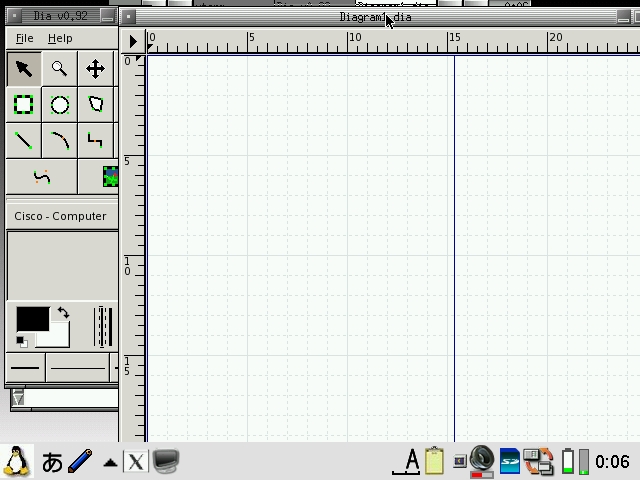Viewport: 640px width, 480px height.
Task: Open the File menu
Action: pos(23,38)
